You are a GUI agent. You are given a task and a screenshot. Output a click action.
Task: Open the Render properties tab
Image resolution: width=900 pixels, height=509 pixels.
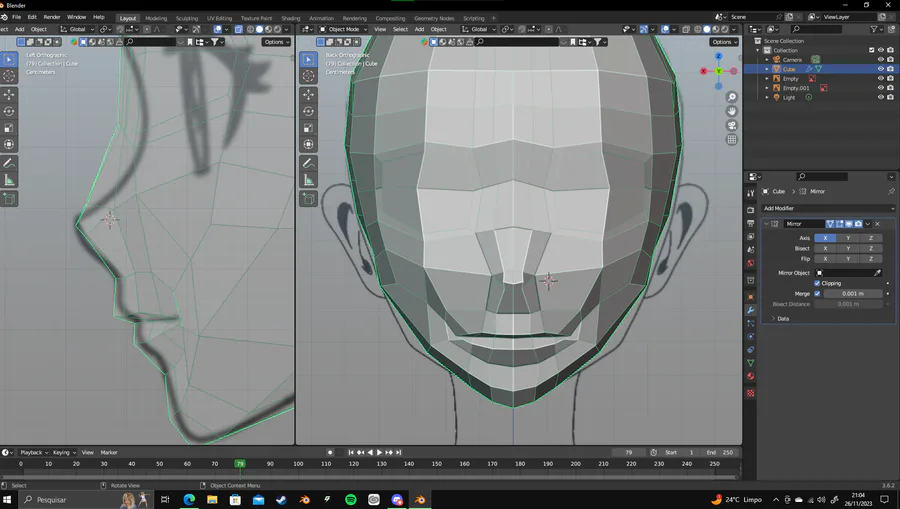click(x=750, y=210)
